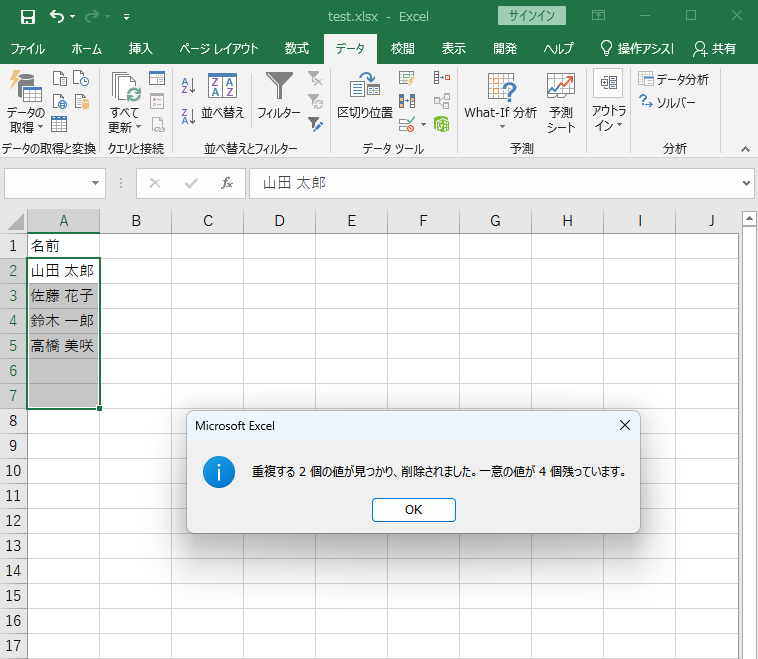Click the Reapply filter icon
758x659 pixels.
[315, 102]
